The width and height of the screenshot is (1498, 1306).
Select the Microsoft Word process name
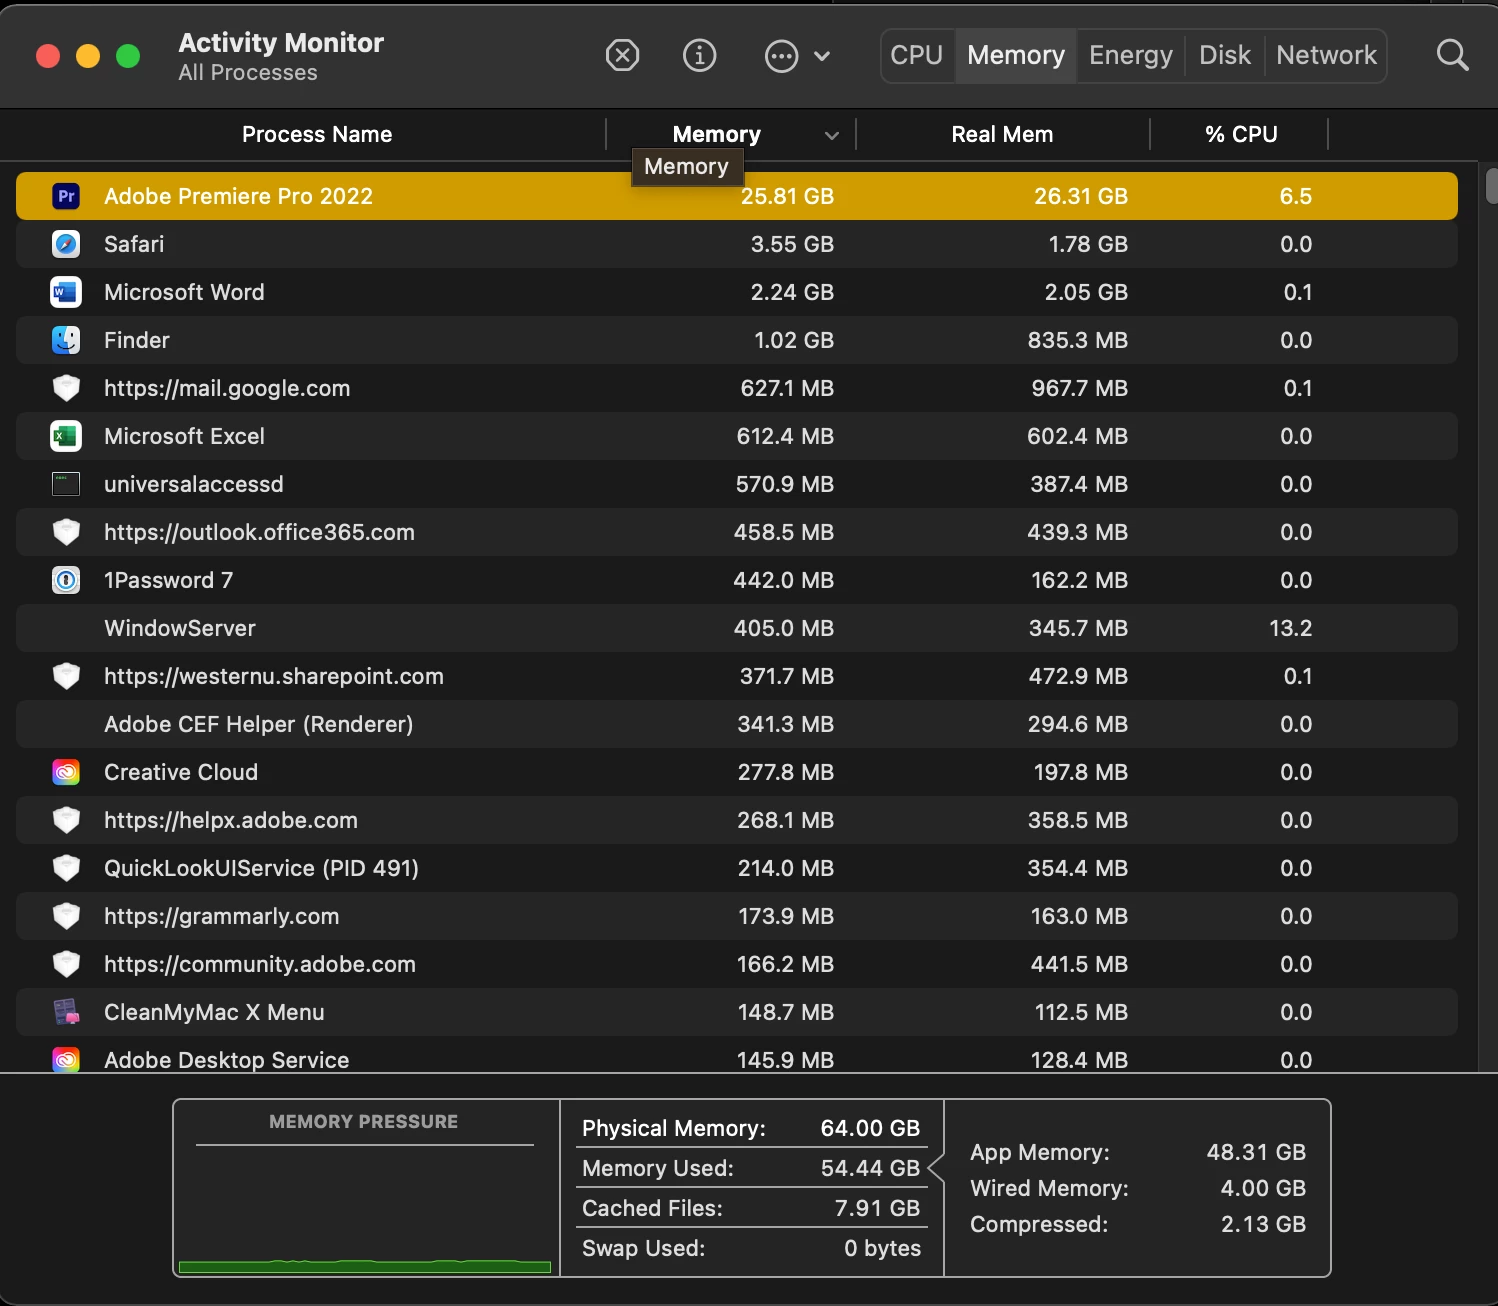(184, 292)
